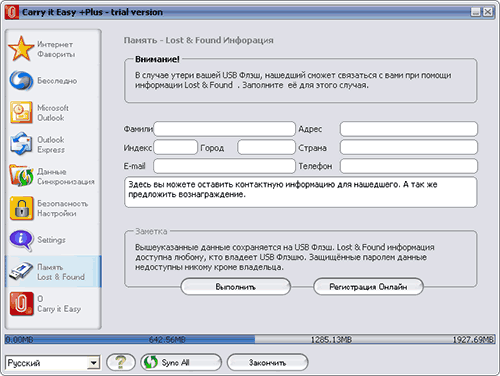Click the question mark help button
This screenshot has height=376, width=500.
tap(121, 362)
